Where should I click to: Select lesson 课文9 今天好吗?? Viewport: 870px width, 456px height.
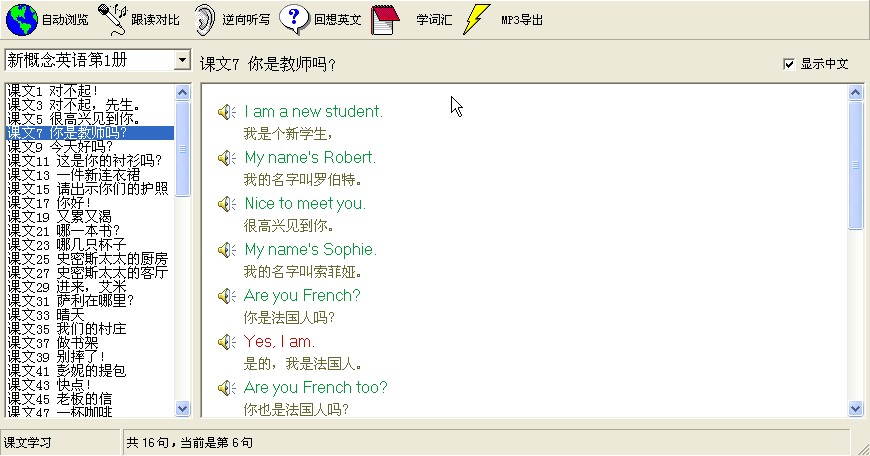pos(90,146)
